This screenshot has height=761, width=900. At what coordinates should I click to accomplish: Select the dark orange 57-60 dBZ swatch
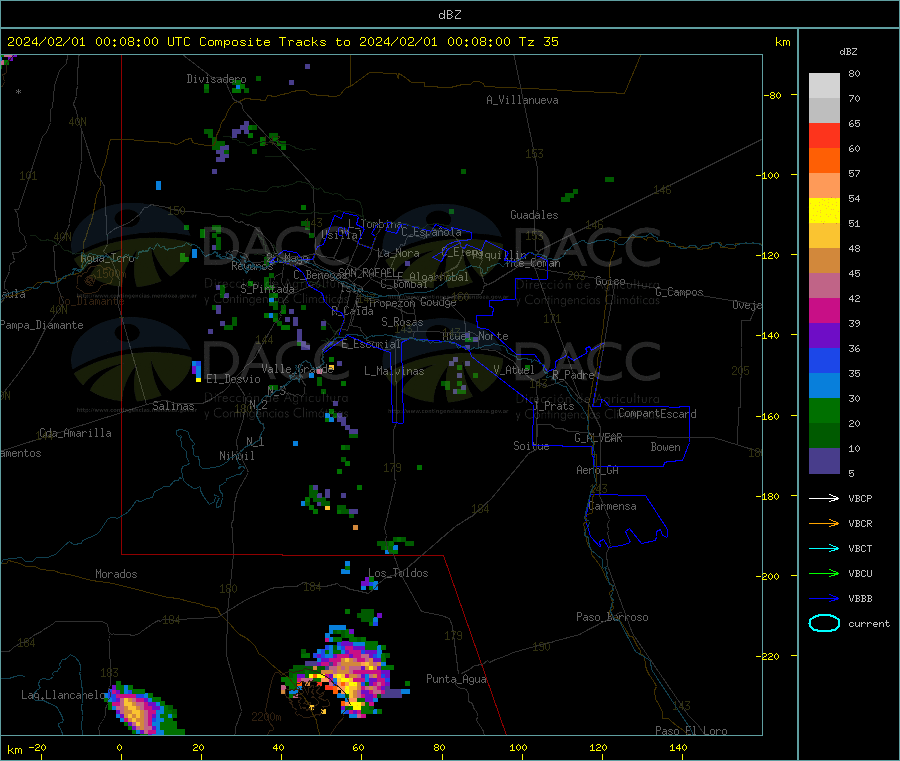pyautogui.click(x=824, y=161)
